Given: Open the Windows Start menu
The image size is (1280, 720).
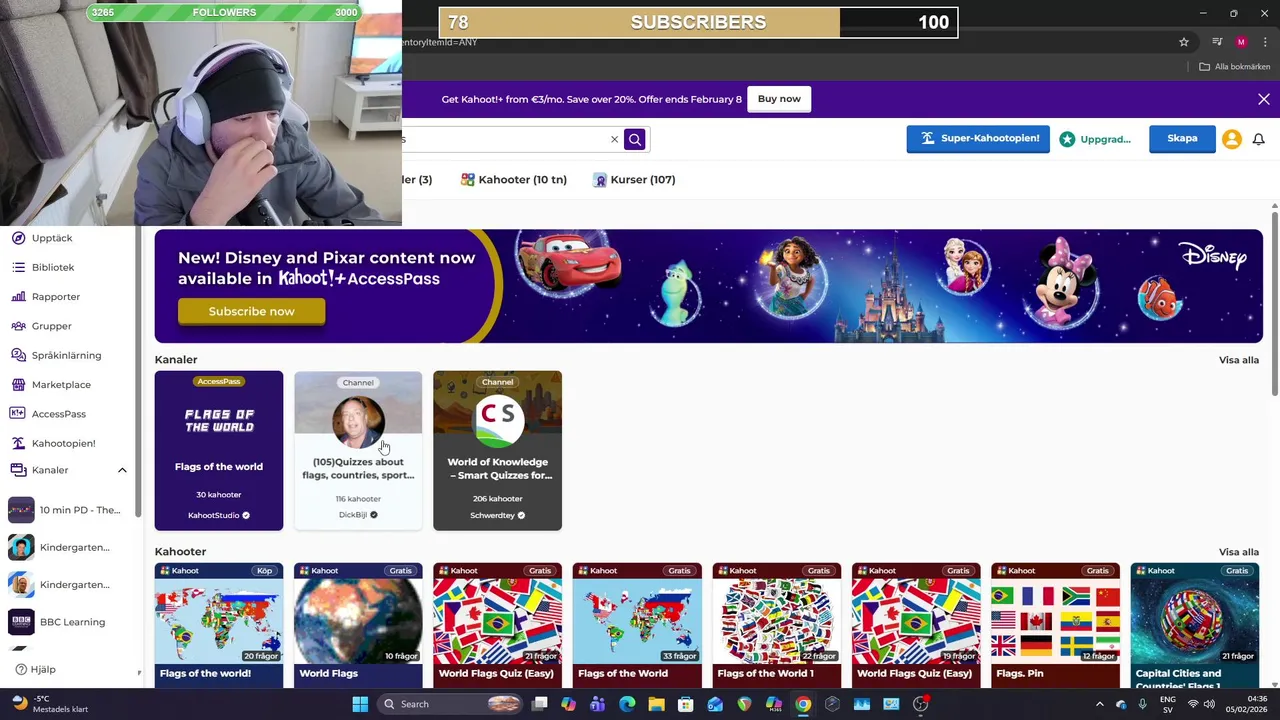Looking at the screenshot, I should (360, 704).
